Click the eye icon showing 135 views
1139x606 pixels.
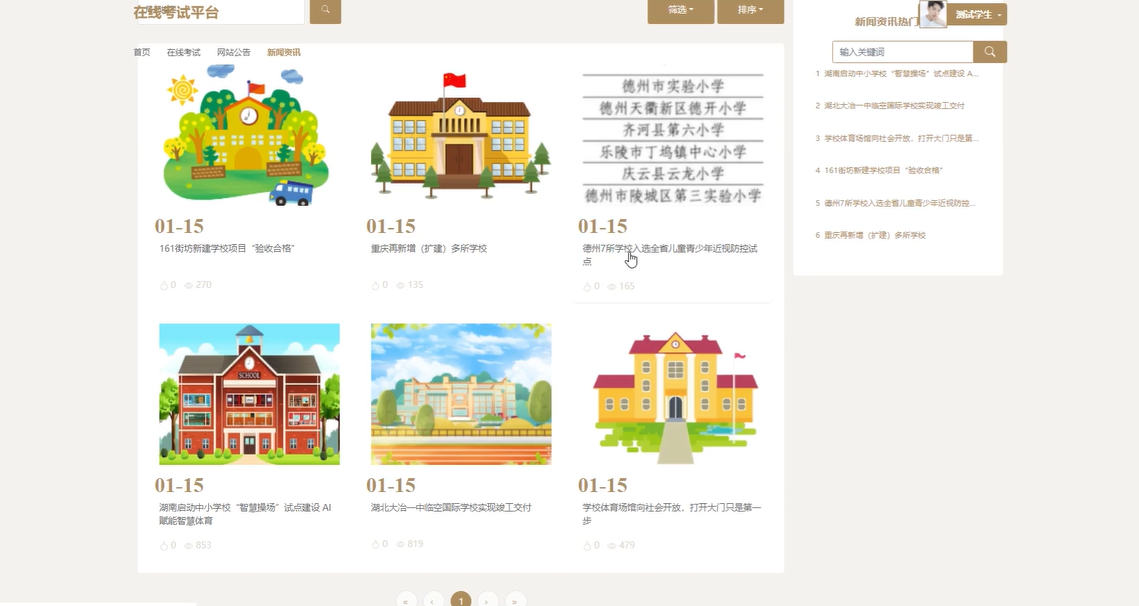[400, 285]
